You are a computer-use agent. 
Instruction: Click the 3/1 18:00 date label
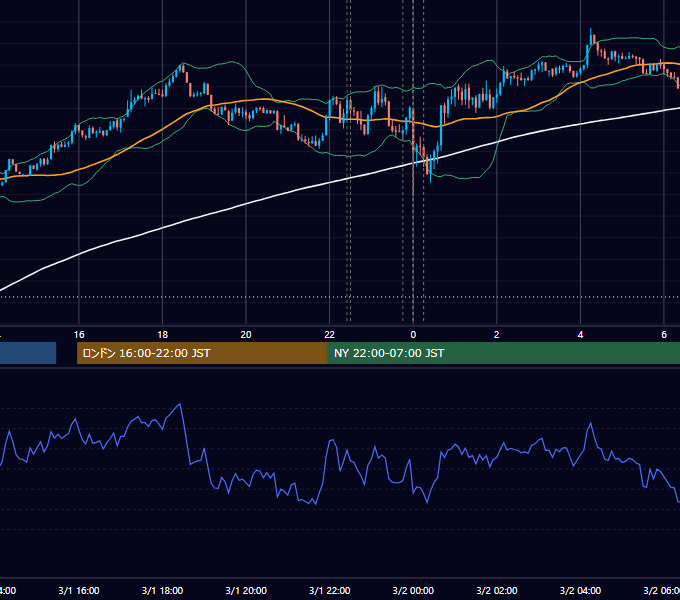point(163,590)
